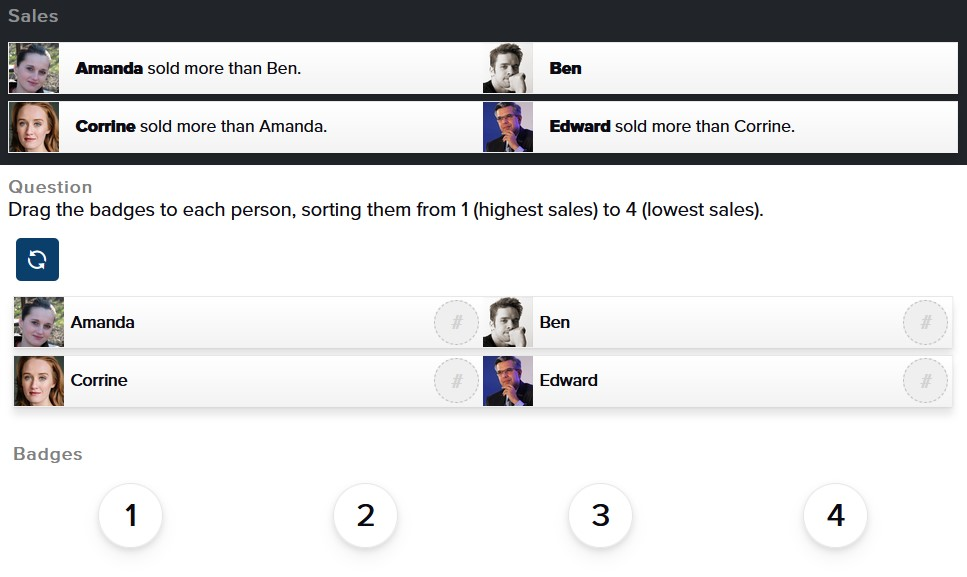This screenshot has width=967, height=577.
Task: Select badge number 1
Action: click(x=129, y=515)
